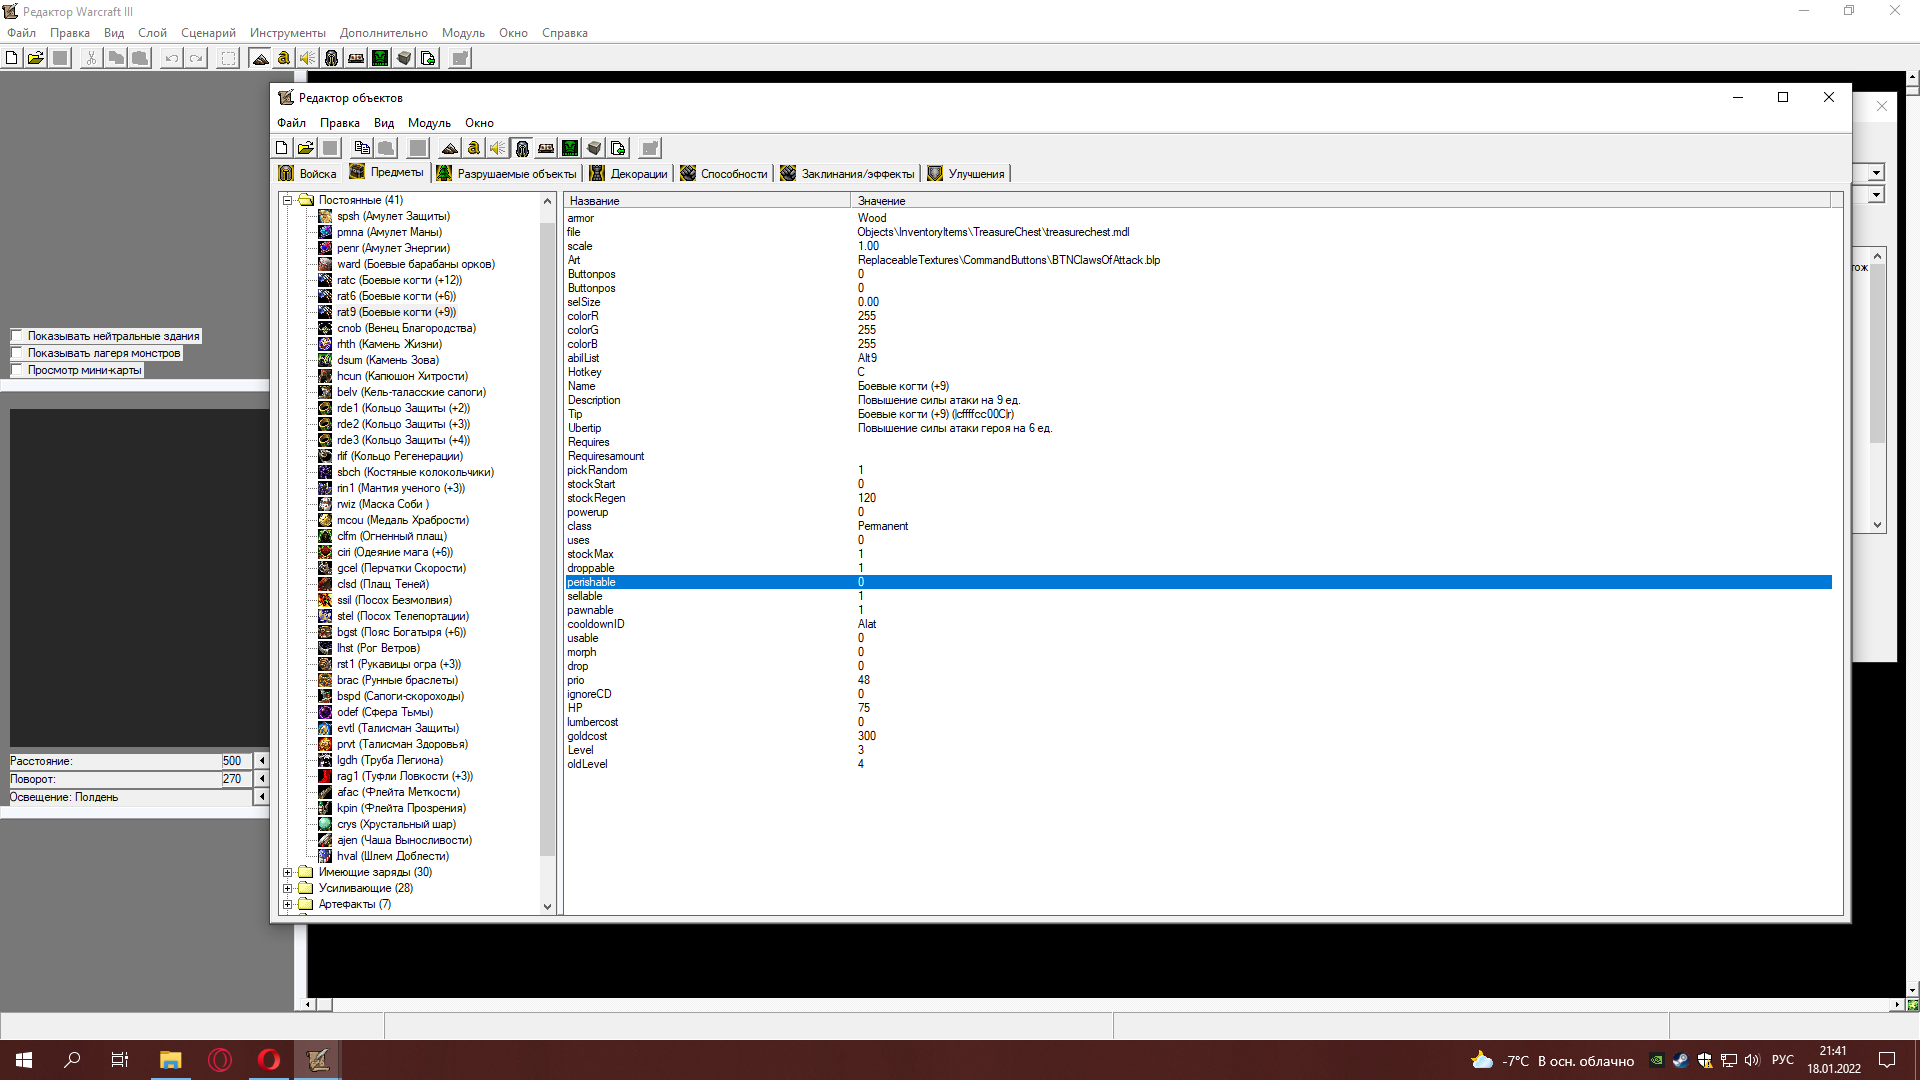The image size is (1920, 1080).
Task: Open the Модуль menu in Object Editor
Action: (429, 123)
